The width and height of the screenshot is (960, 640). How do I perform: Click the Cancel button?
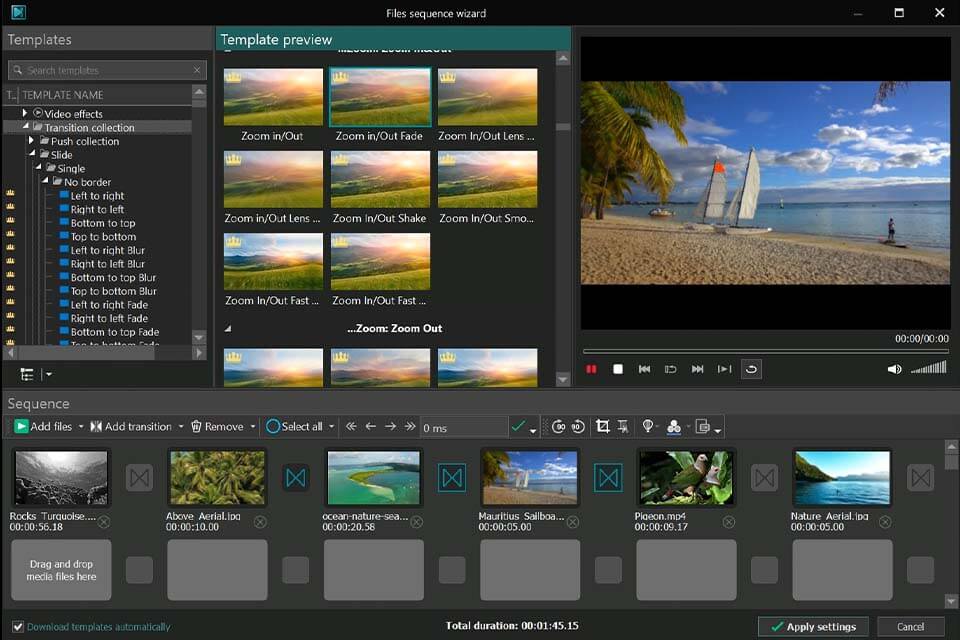[910, 627]
